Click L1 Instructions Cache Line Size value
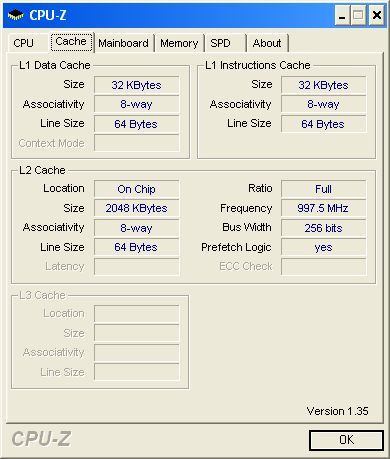The image size is (390, 459). (323, 124)
